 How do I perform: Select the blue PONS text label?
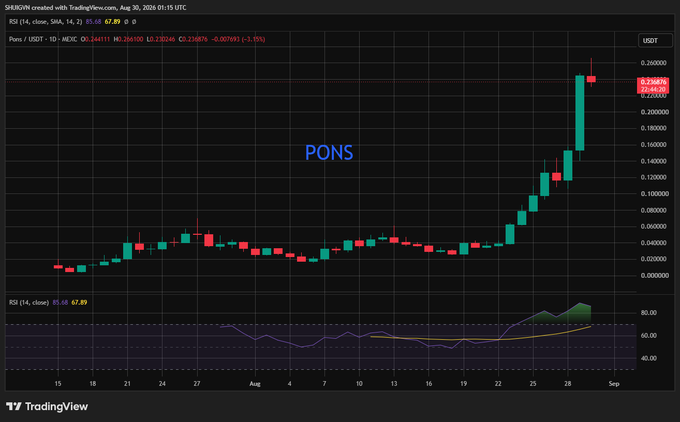pyautogui.click(x=329, y=153)
